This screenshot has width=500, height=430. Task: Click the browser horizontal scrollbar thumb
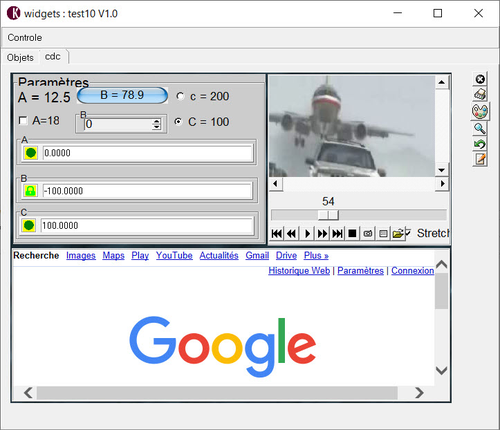pyautogui.click(x=217, y=393)
